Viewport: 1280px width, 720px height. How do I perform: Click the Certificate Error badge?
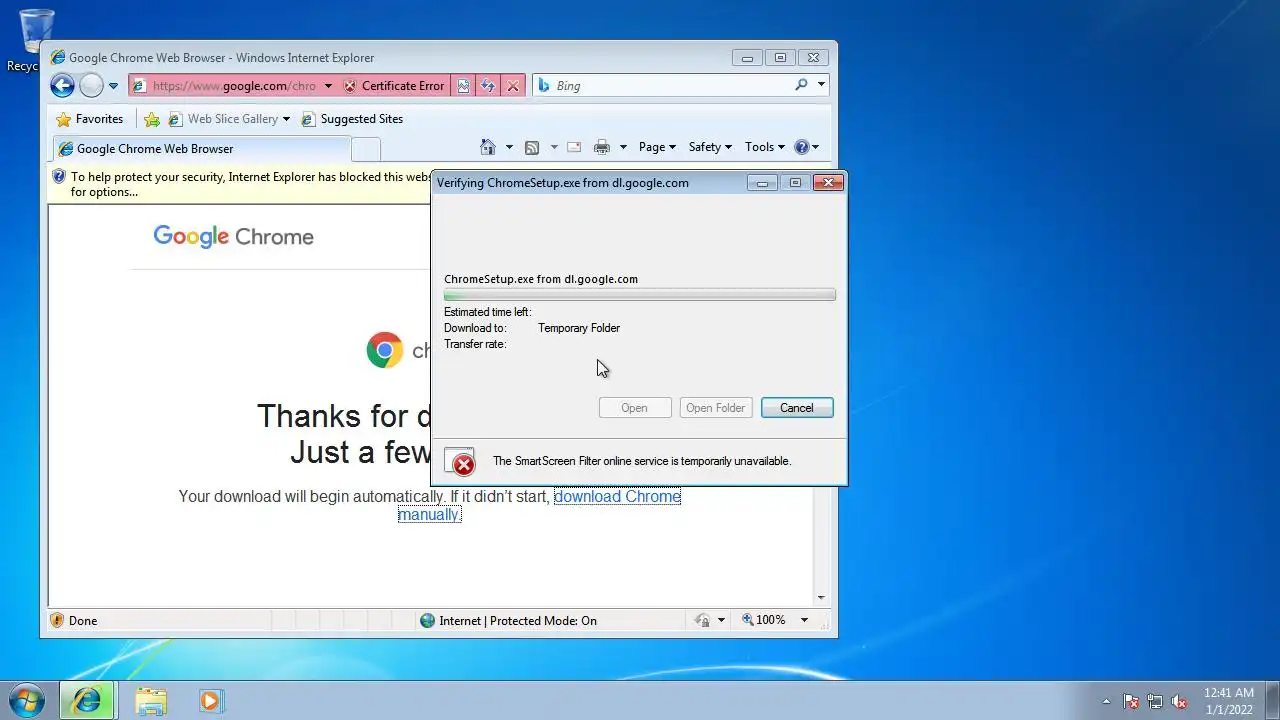pos(394,86)
